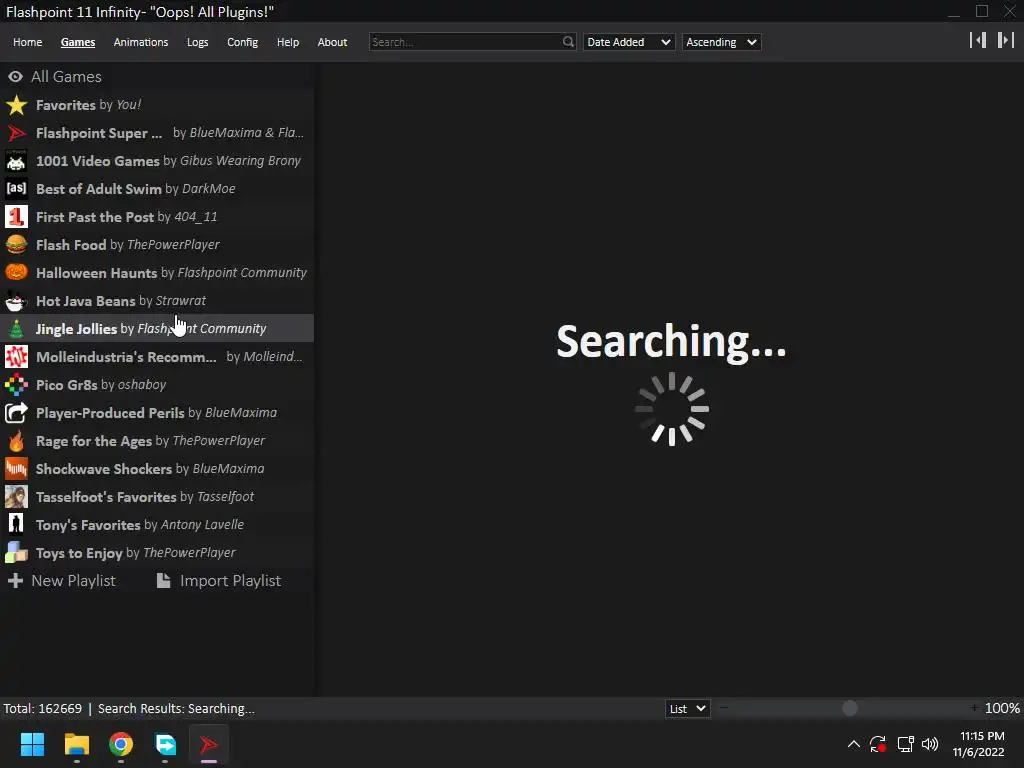Image resolution: width=1024 pixels, height=768 pixels.
Task: Select "Hot Java Beans" playlist text
Action: point(86,301)
